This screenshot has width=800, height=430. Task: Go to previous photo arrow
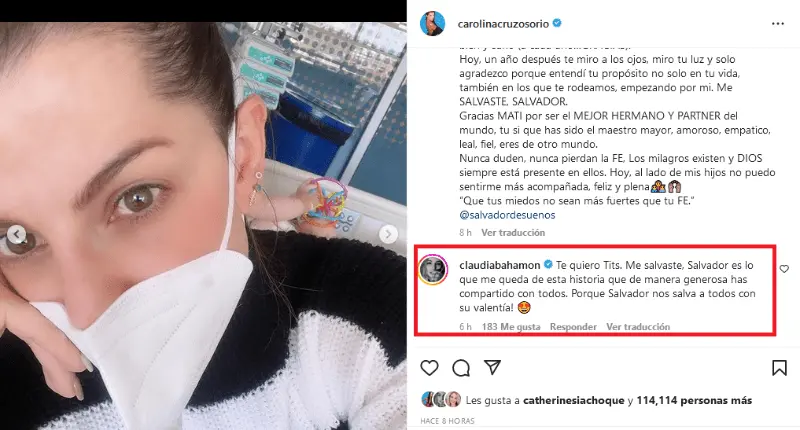[x=17, y=234]
